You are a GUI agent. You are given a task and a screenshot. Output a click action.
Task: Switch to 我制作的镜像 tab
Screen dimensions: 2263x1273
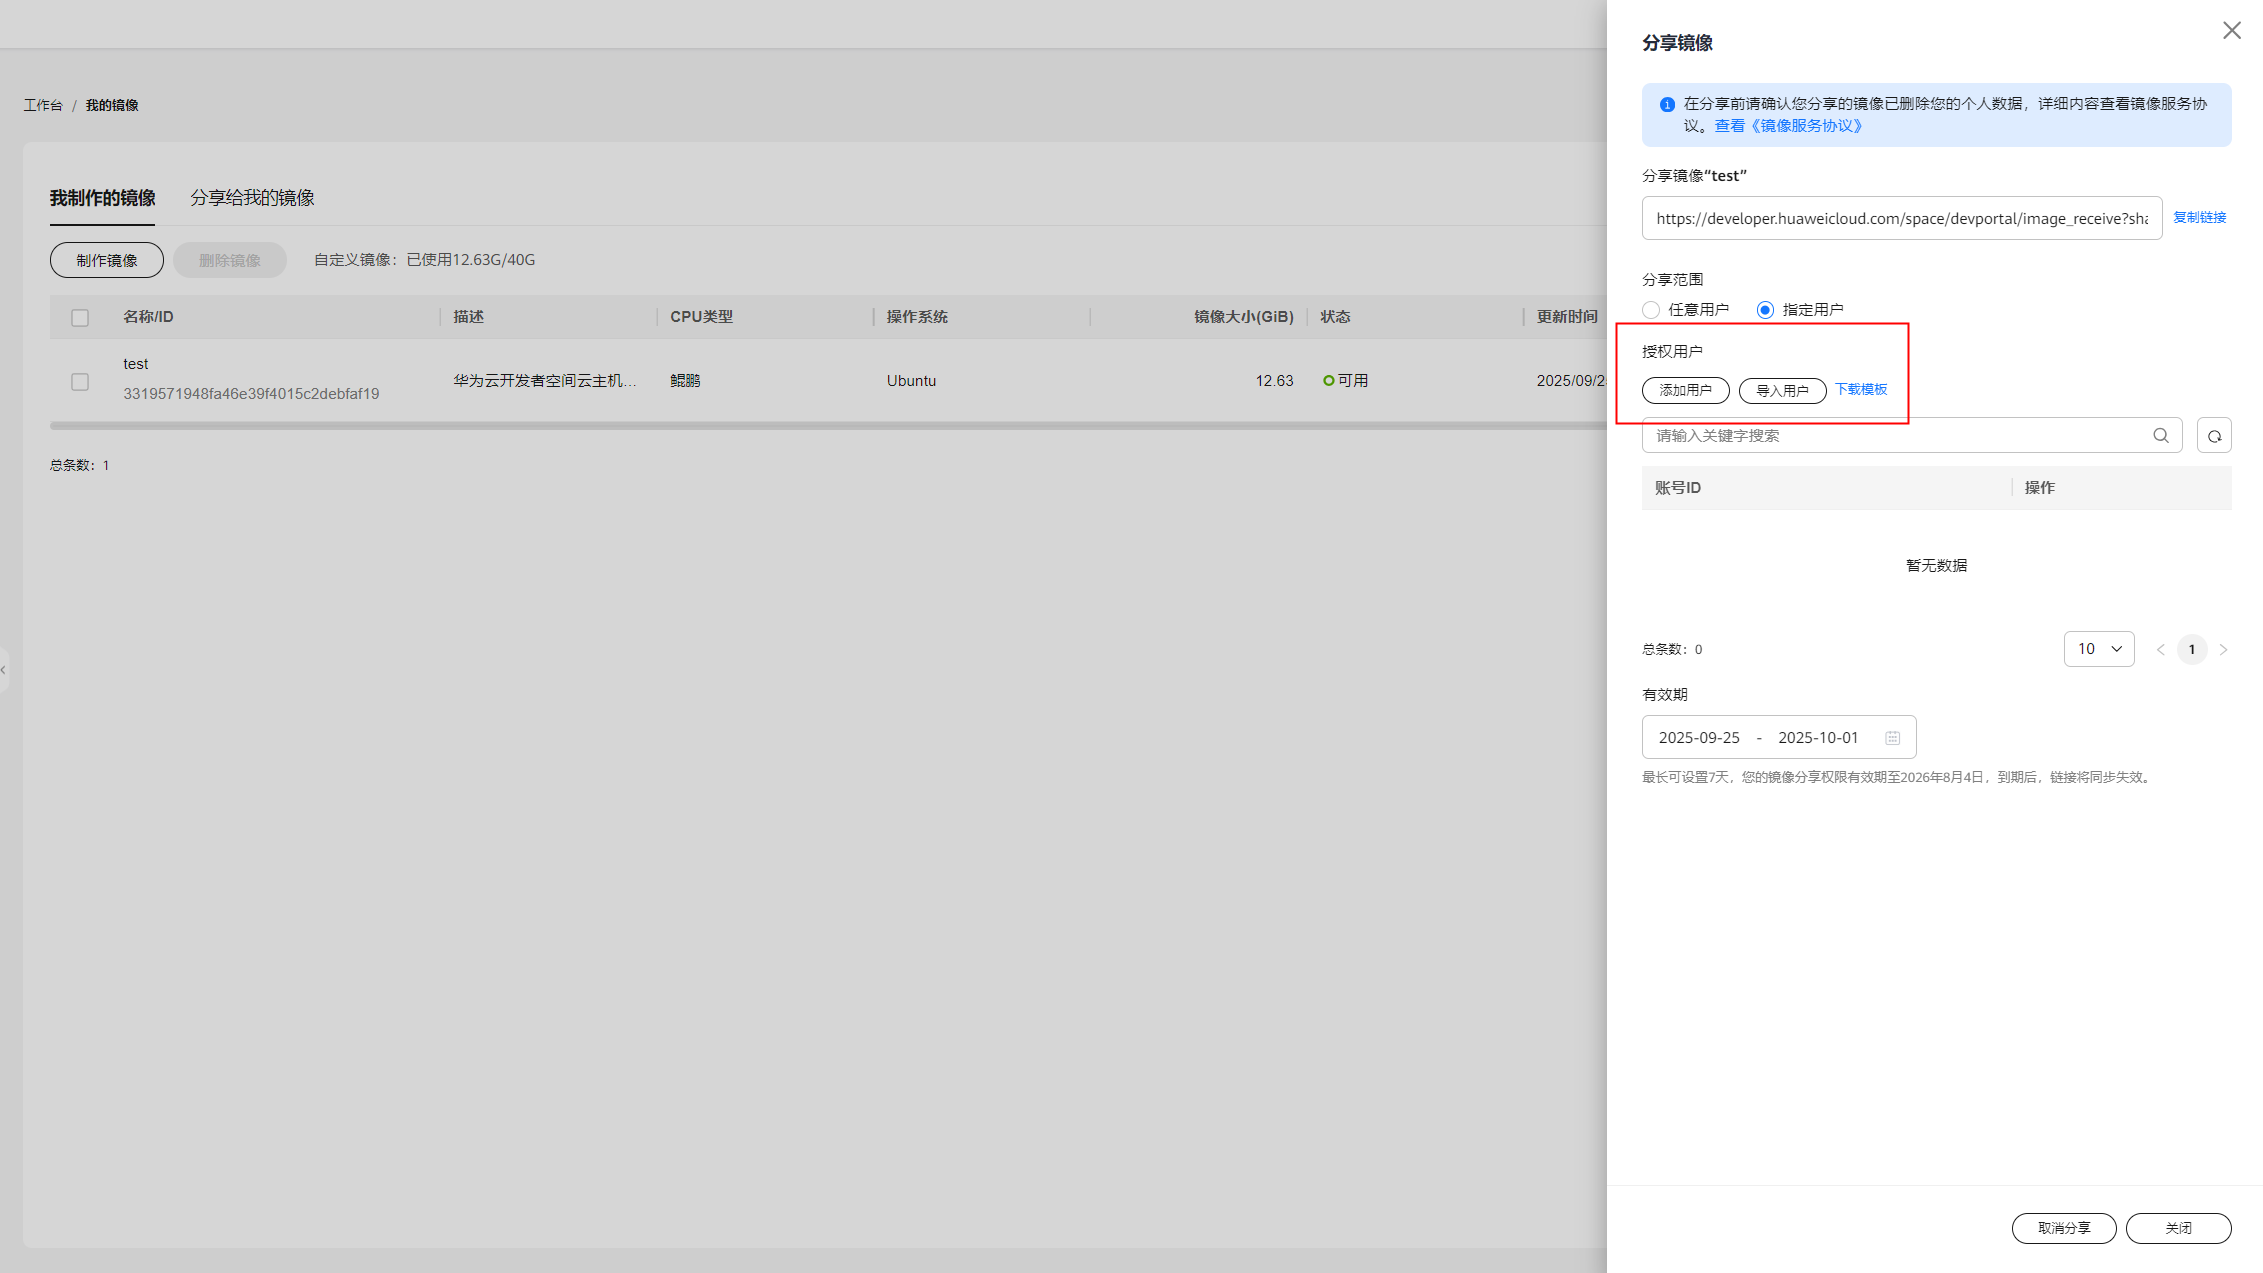[102, 198]
